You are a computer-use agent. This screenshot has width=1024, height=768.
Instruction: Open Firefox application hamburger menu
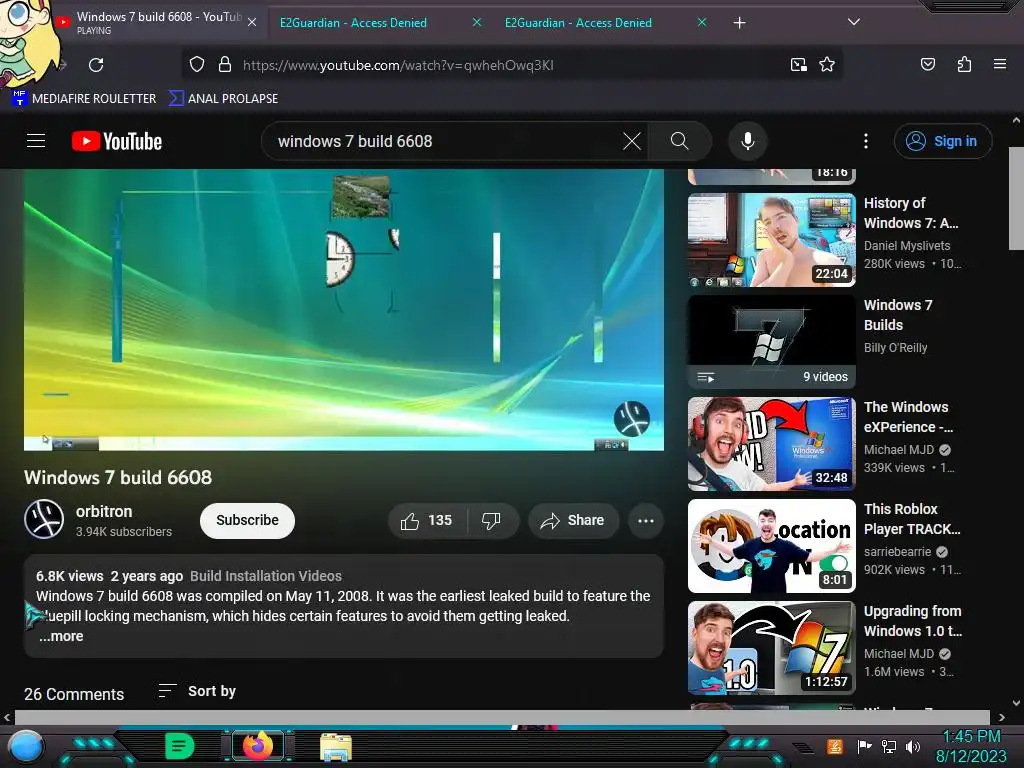click(999, 64)
